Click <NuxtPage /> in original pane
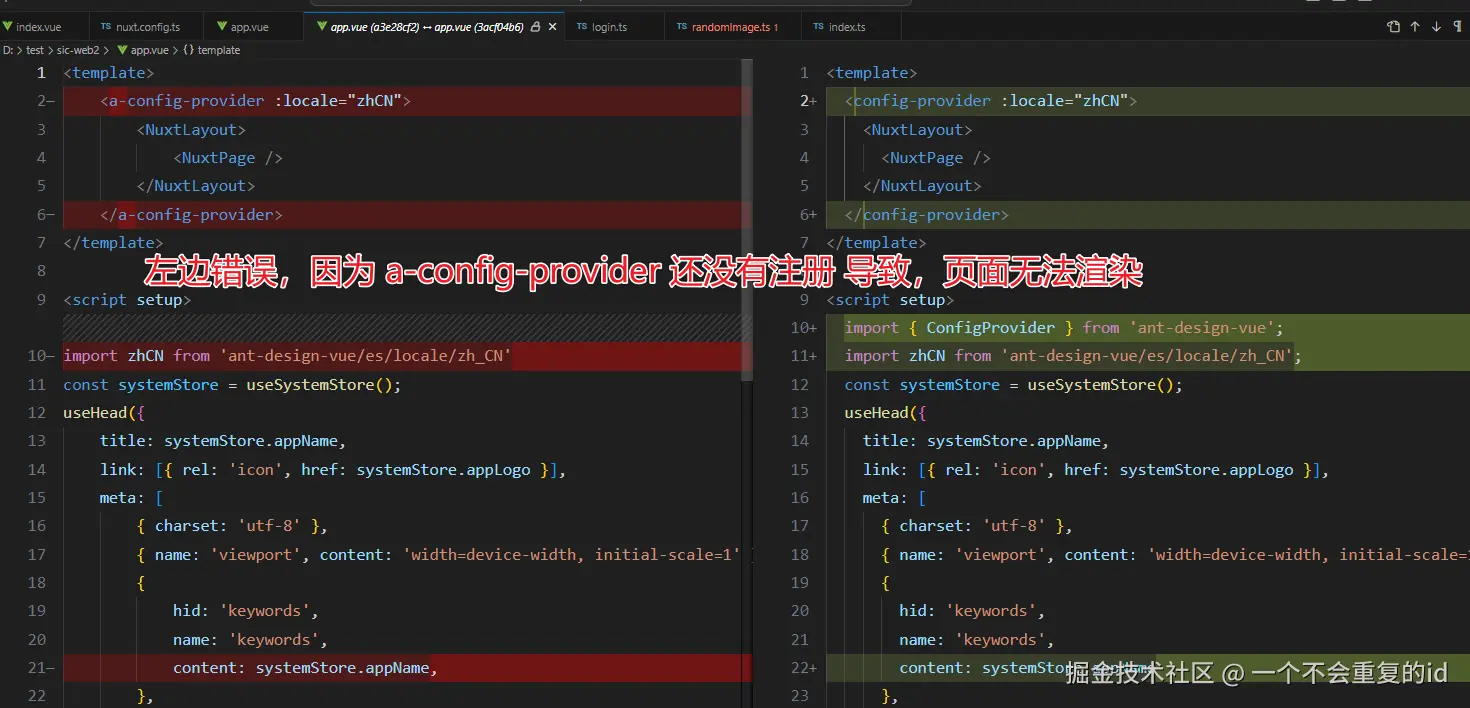 228,158
